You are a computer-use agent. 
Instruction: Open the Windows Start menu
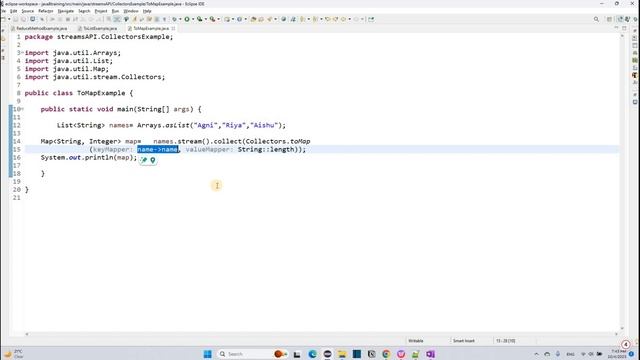click(x=207, y=354)
